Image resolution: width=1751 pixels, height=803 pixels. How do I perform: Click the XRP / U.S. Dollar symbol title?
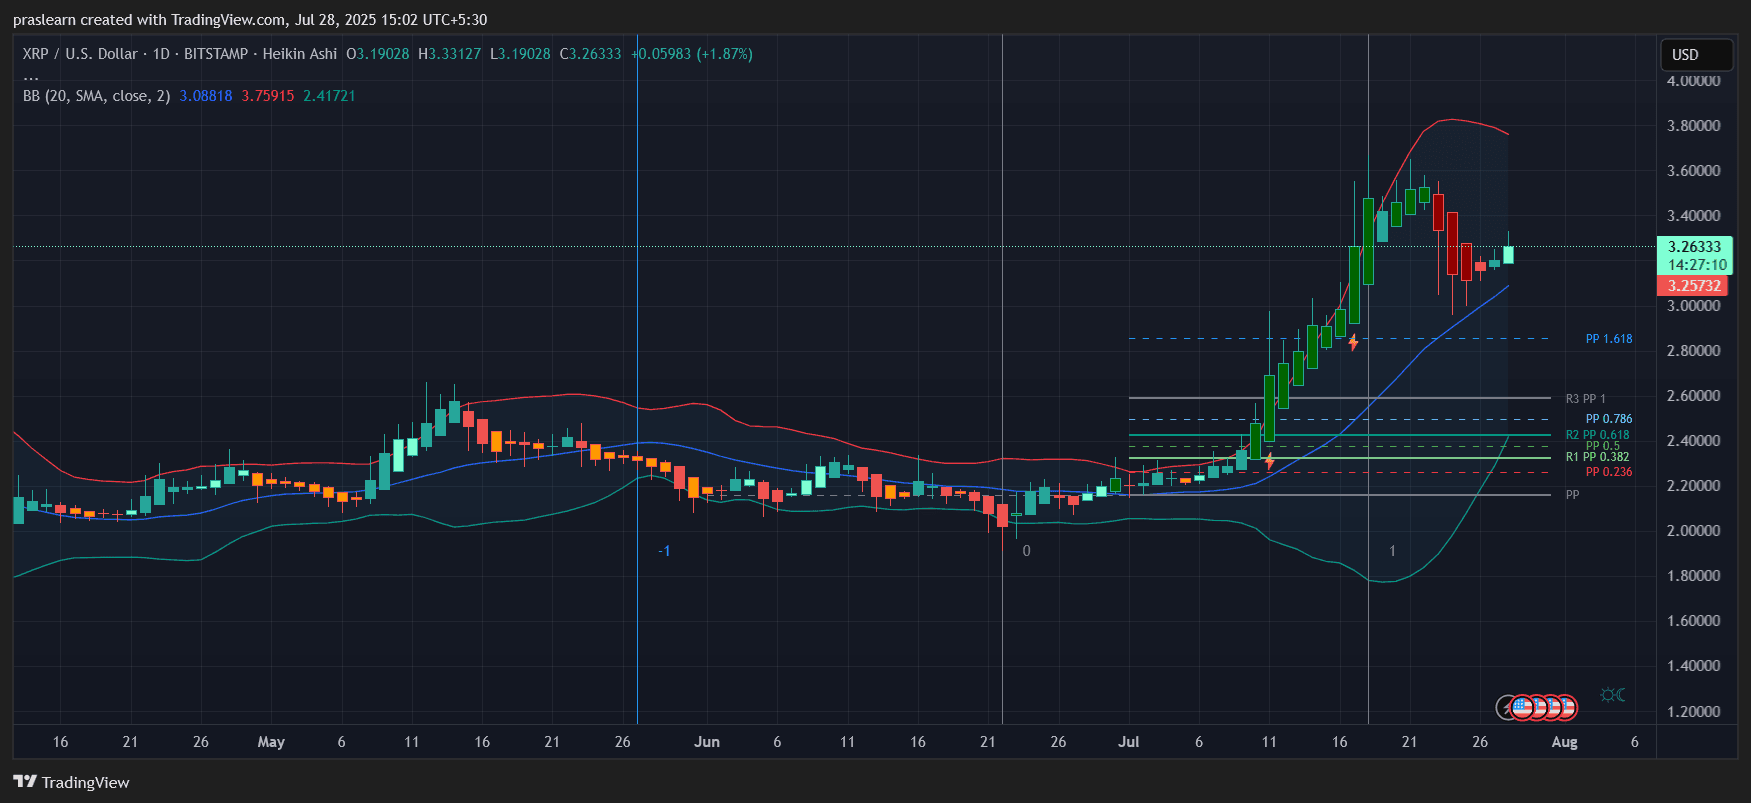pos(80,54)
